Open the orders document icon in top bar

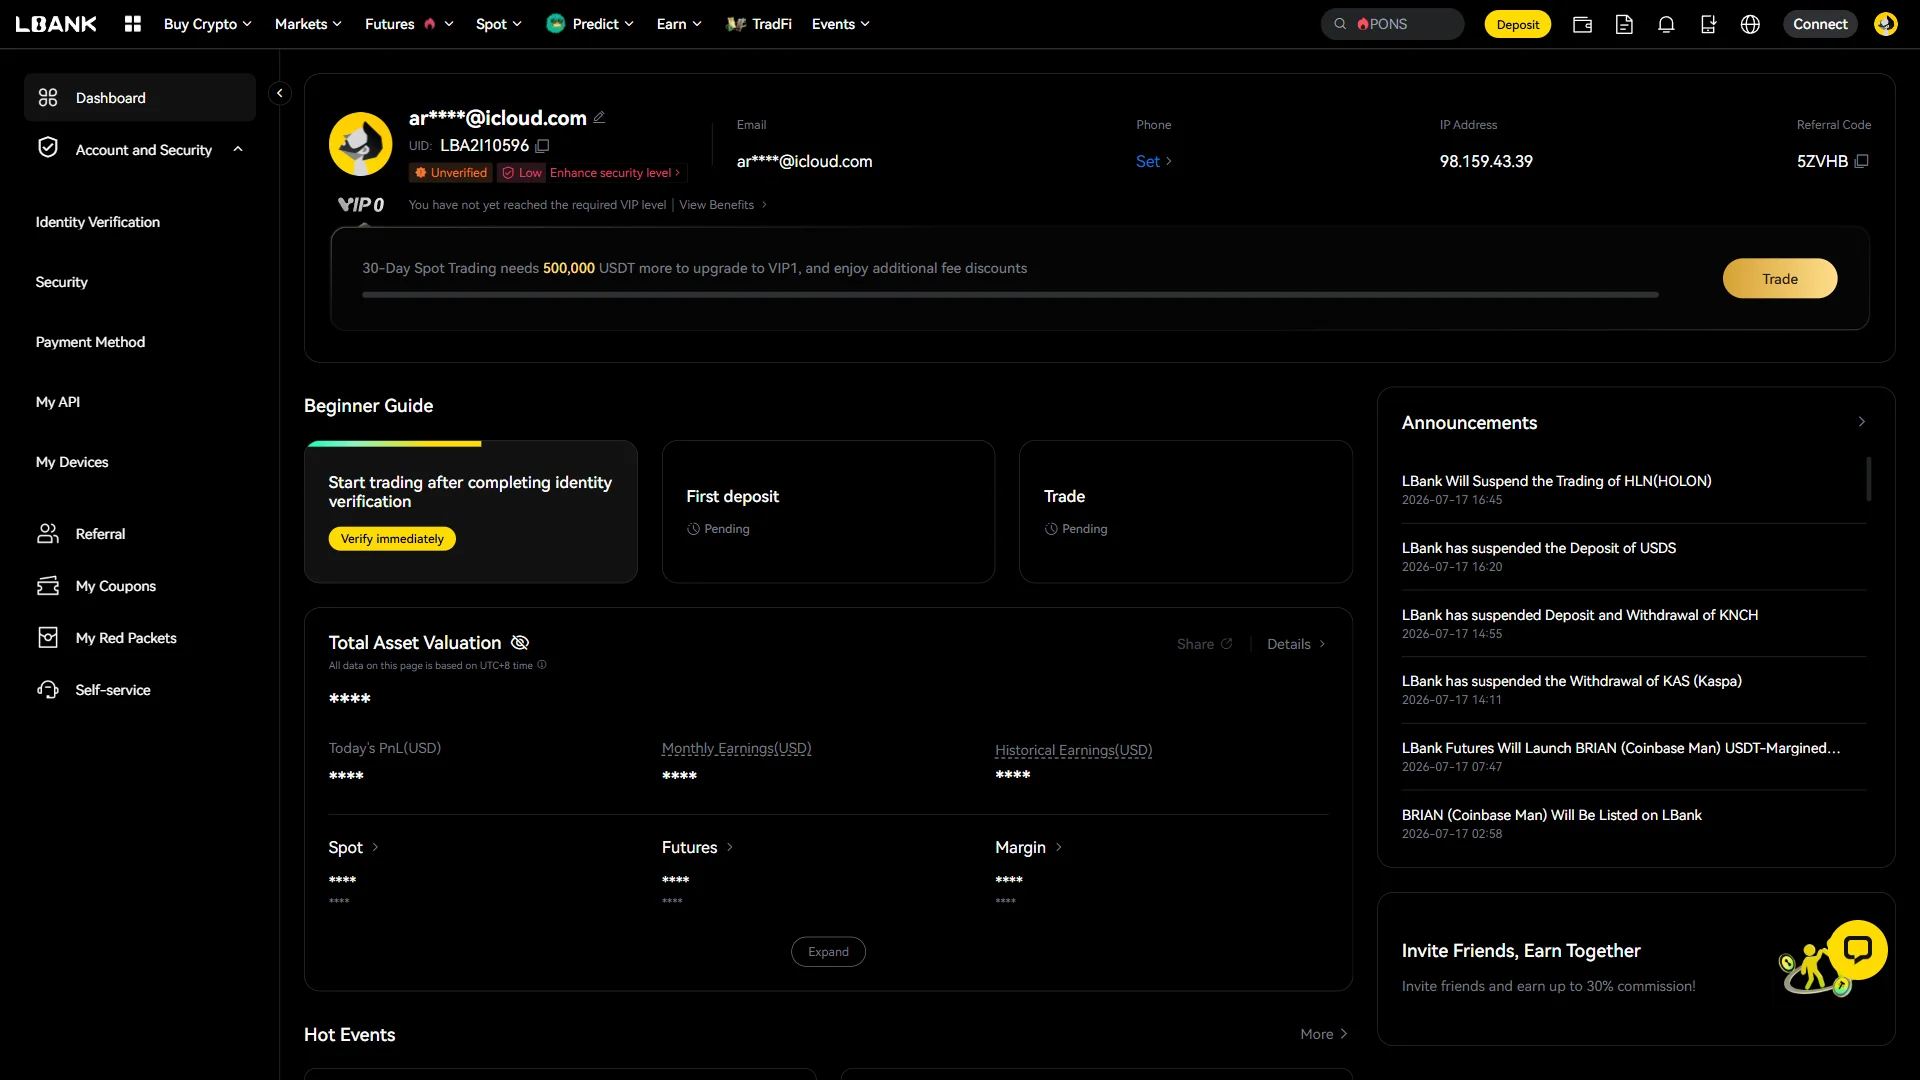(x=1624, y=25)
